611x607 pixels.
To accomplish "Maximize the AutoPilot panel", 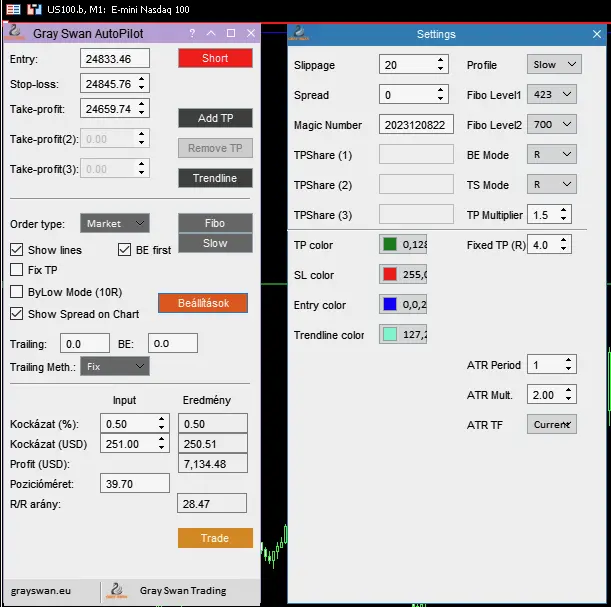I will tap(231, 34).
